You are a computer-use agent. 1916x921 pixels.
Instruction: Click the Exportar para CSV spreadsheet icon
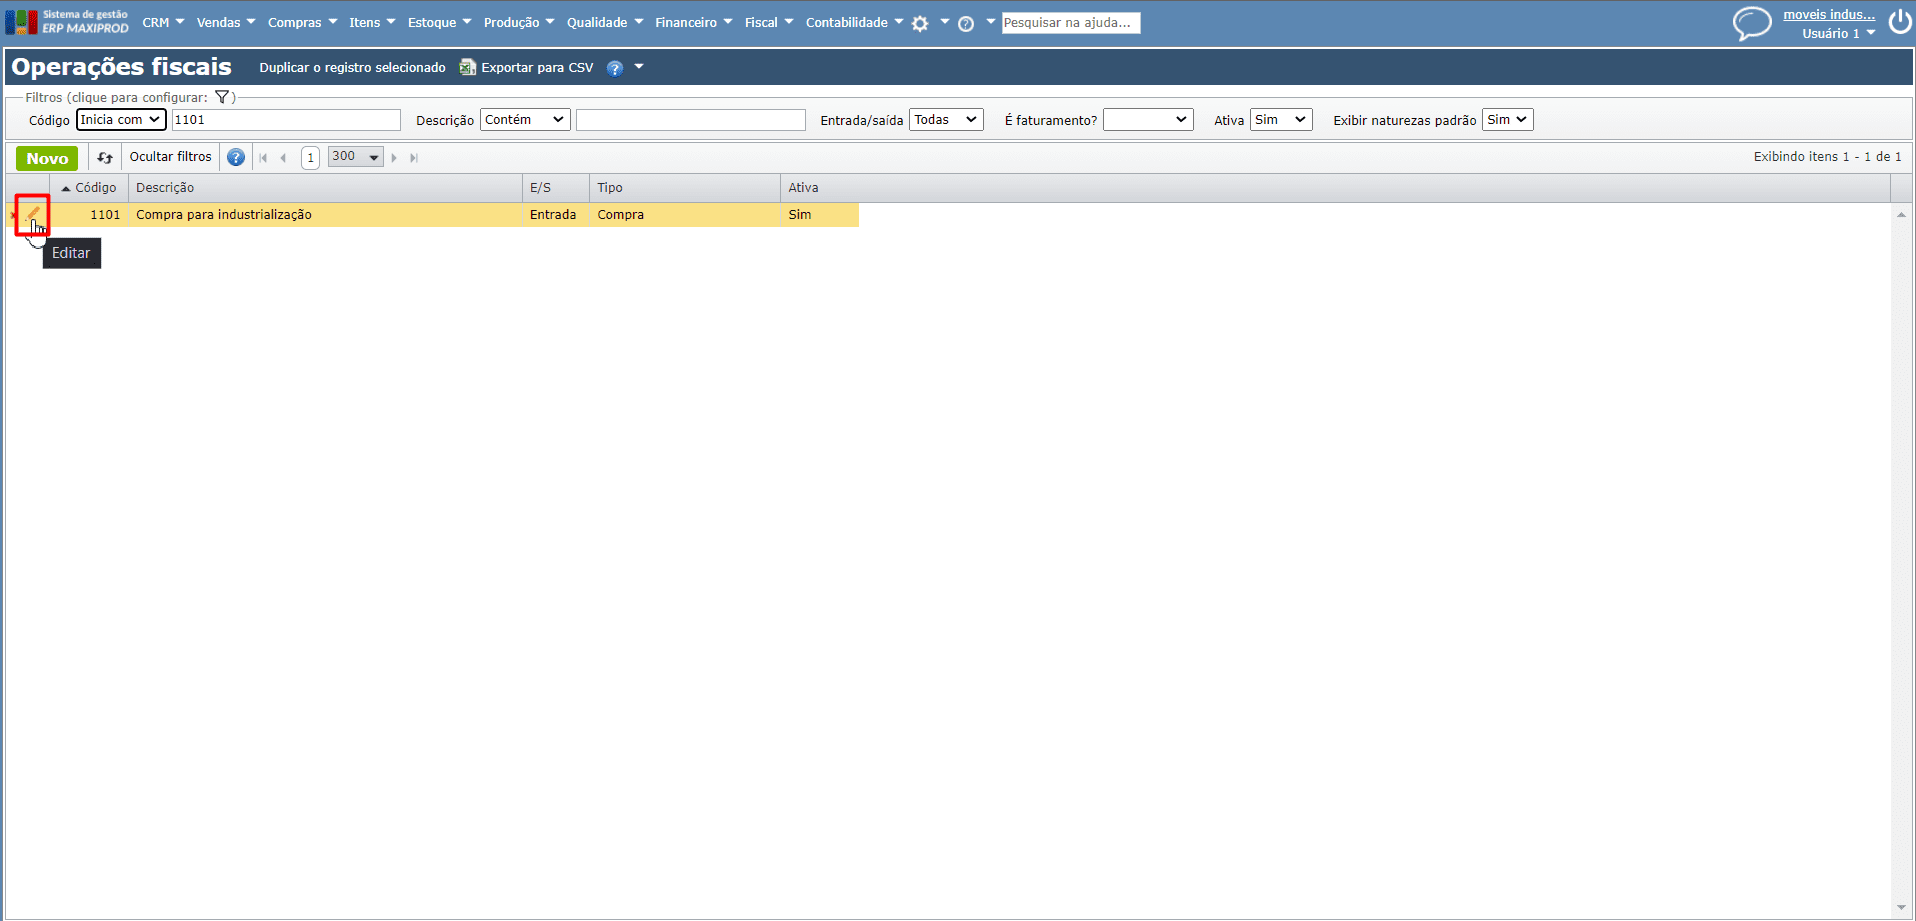pyautogui.click(x=467, y=67)
